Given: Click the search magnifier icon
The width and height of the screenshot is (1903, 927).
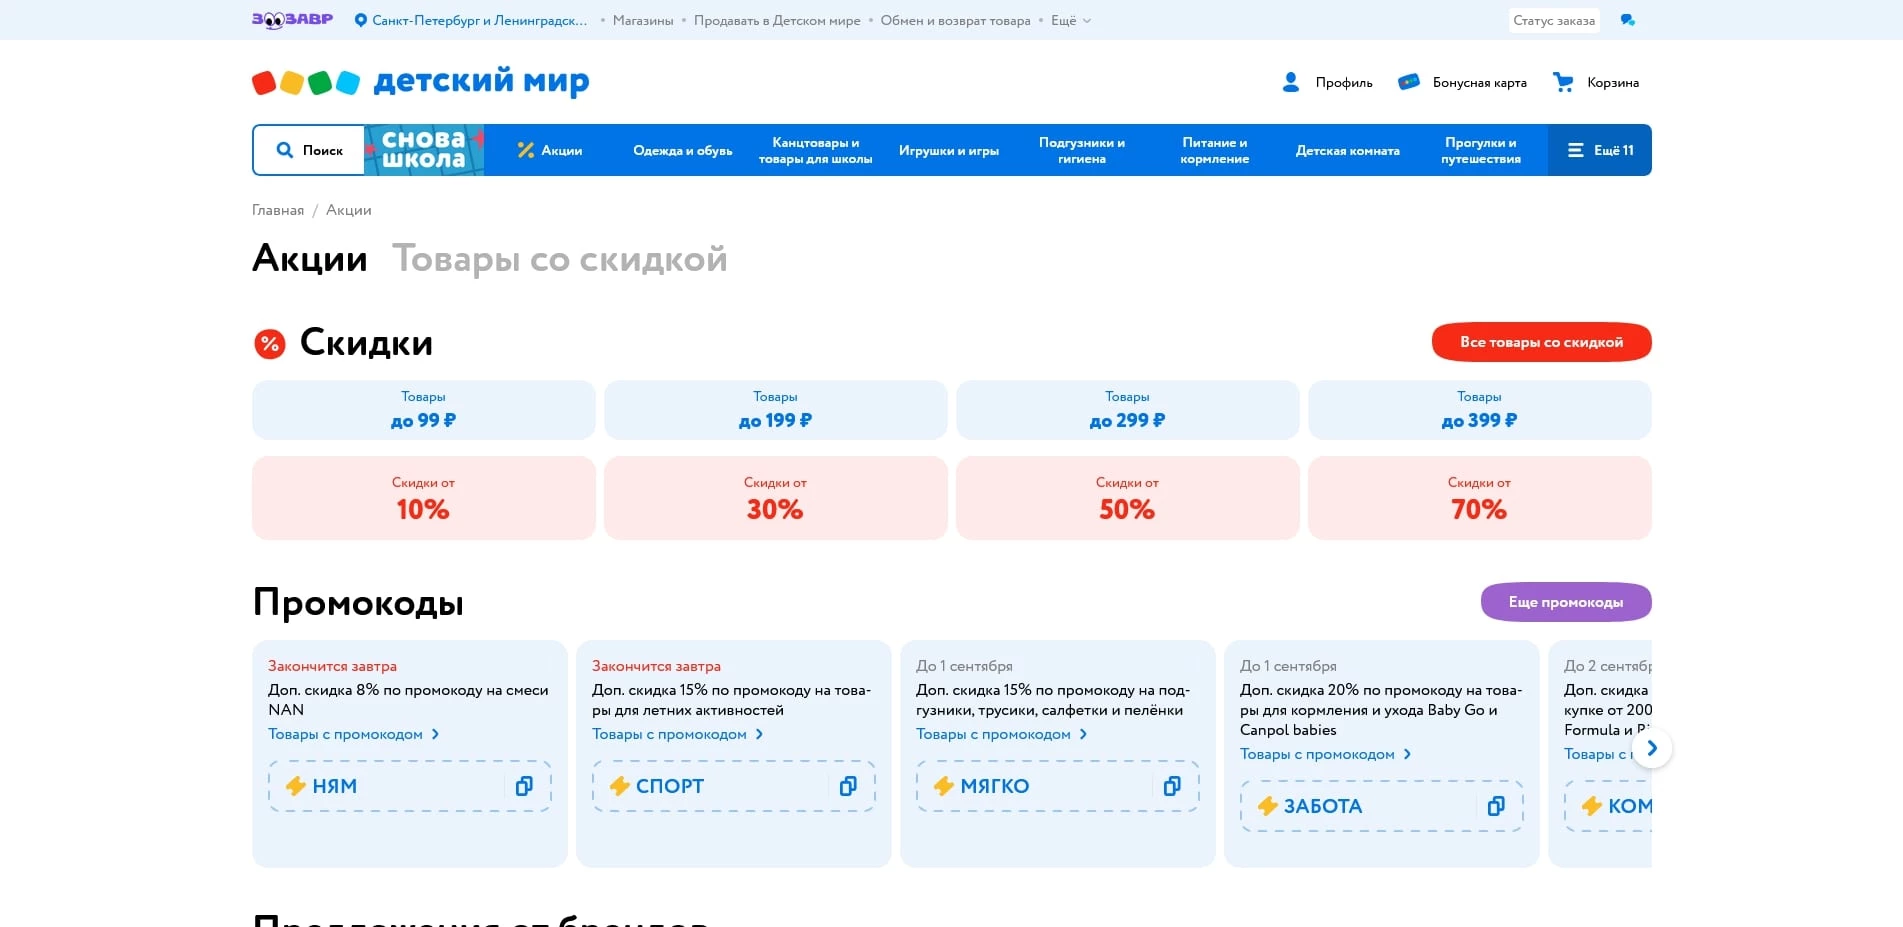Looking at the screenshot, I should point(284,149).
